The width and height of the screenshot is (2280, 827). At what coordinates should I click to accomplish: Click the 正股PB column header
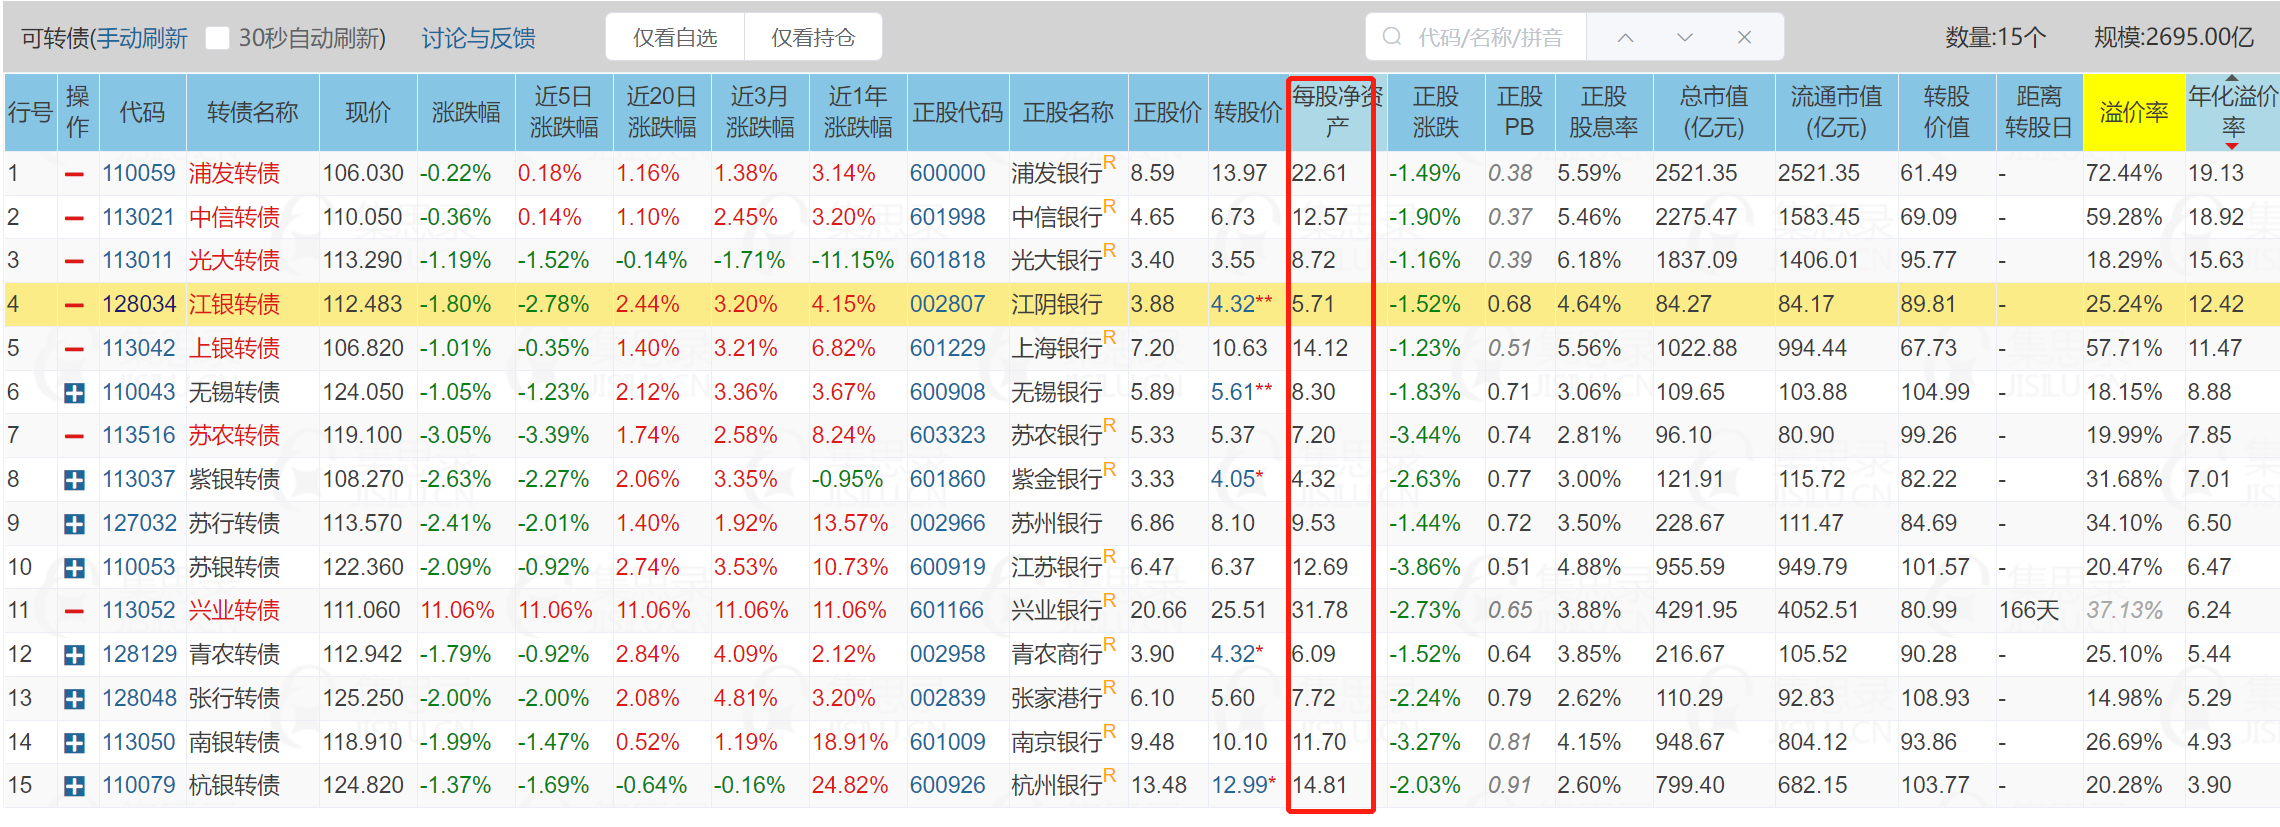pyautogui.click(x=1519, y=112)
